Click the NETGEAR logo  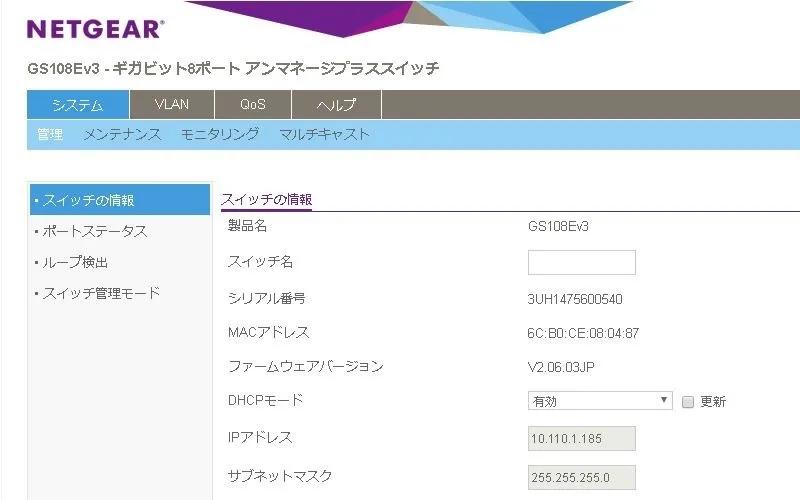(x=95, y=29)
